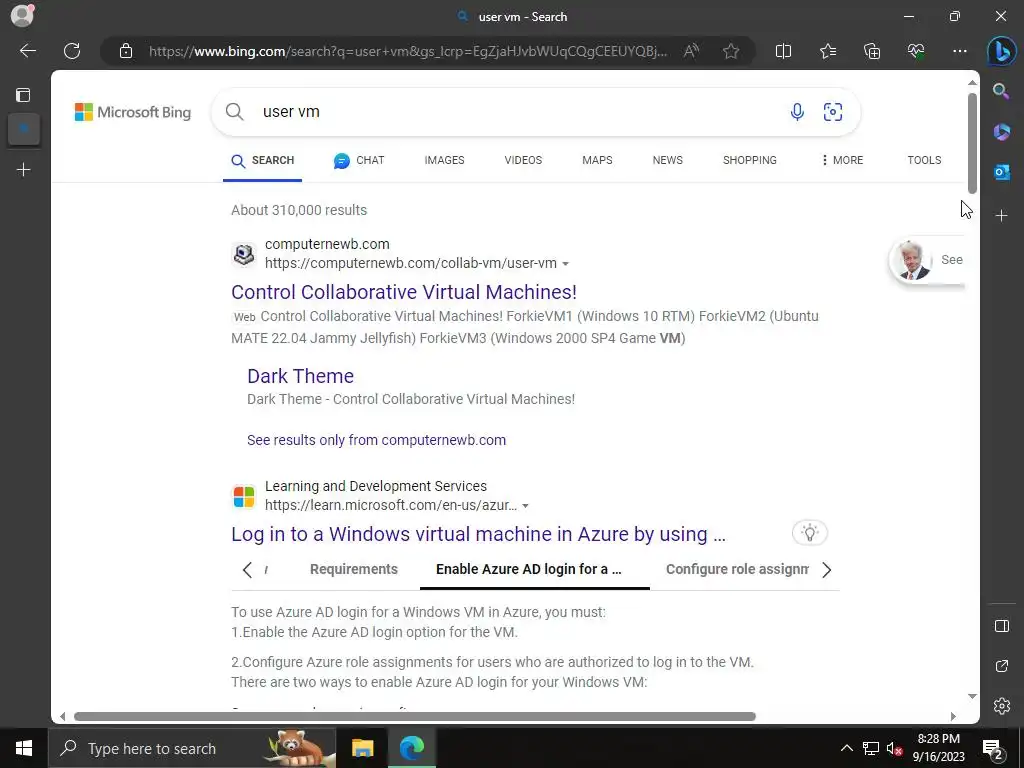Click the vertical page scrollbar thumb

[972, 144]
